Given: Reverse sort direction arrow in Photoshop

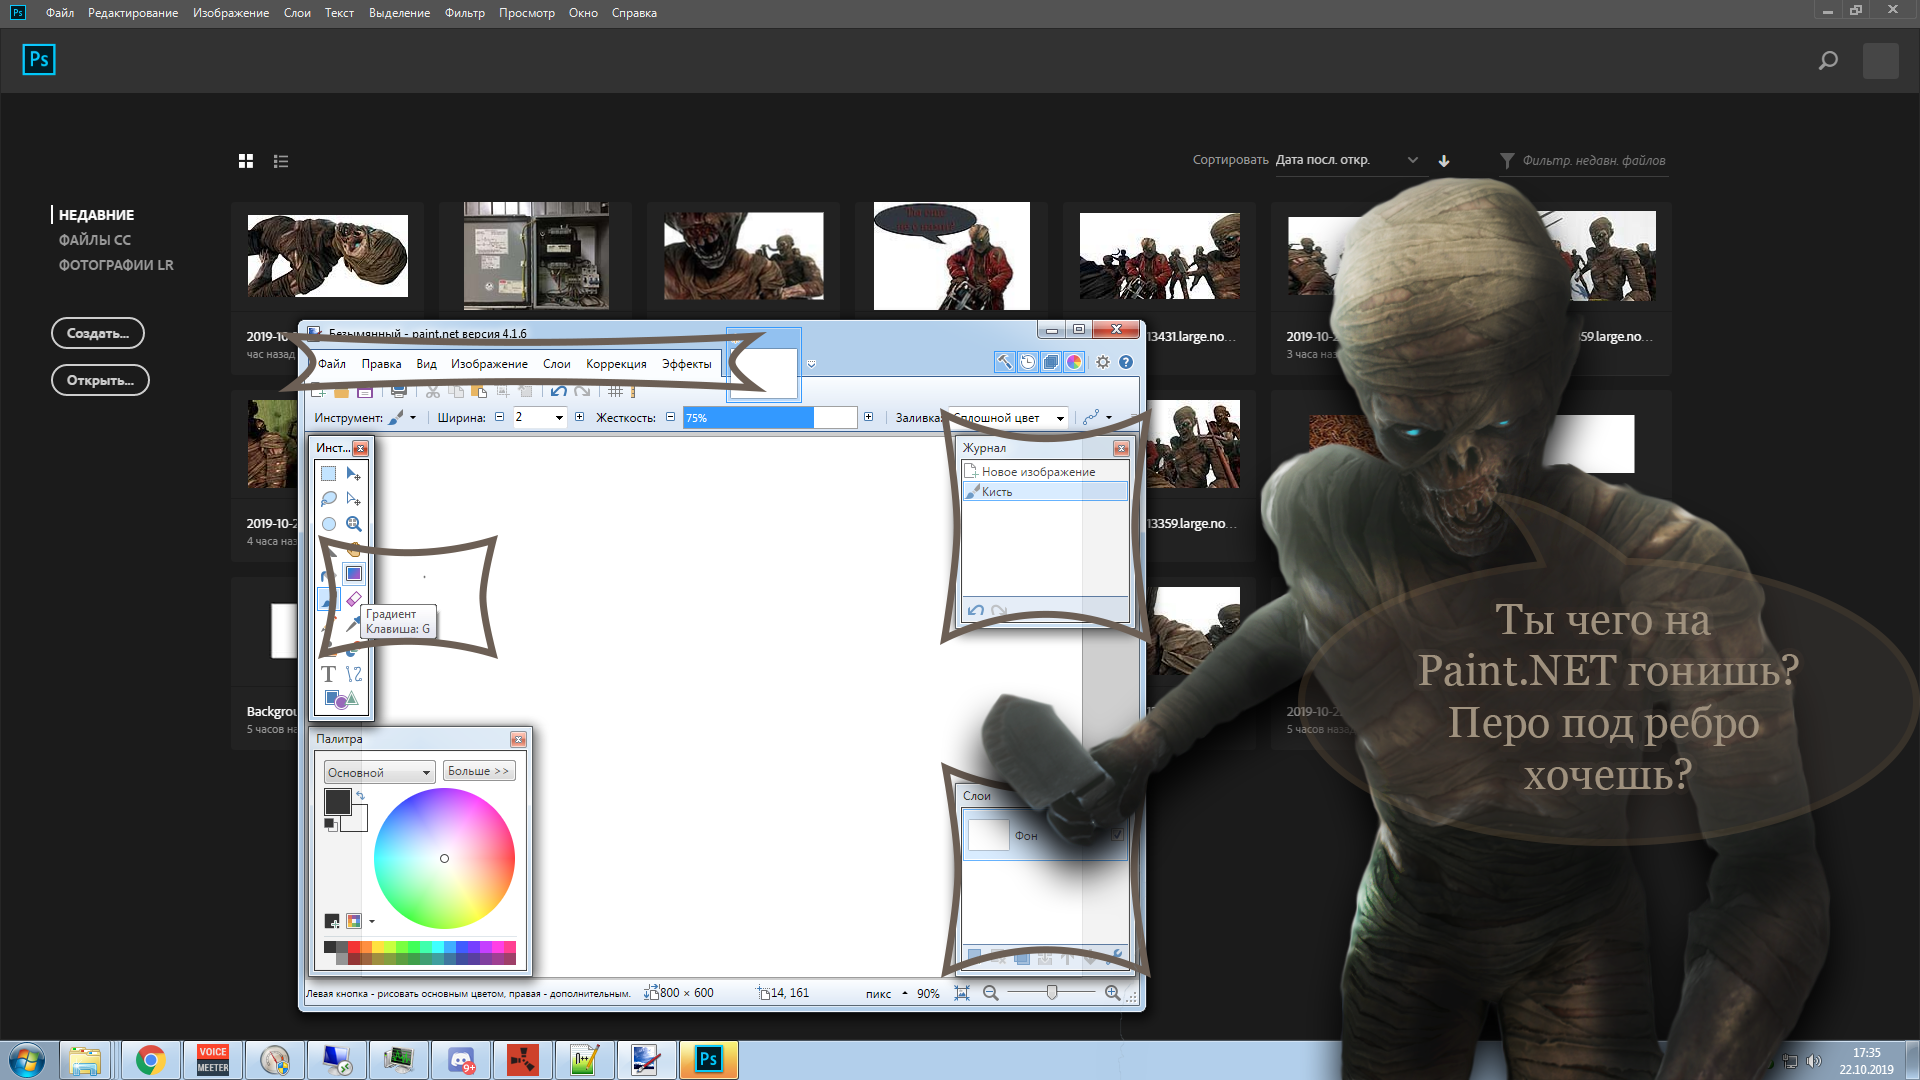Looking at the screenshot, I should pos(1444,160).
